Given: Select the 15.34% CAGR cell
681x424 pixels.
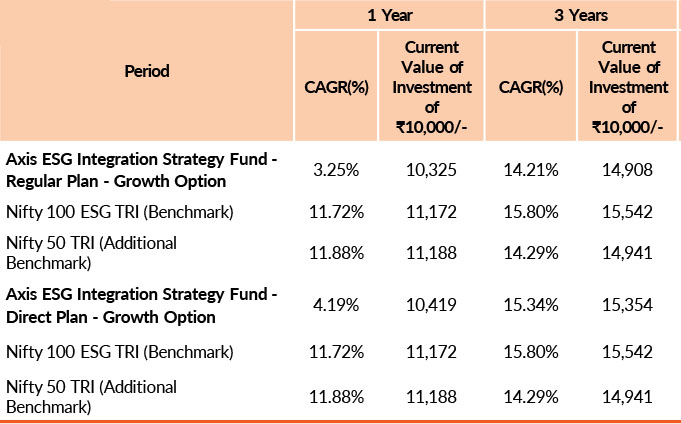Looking at the screenshot, I should (530, 307).
